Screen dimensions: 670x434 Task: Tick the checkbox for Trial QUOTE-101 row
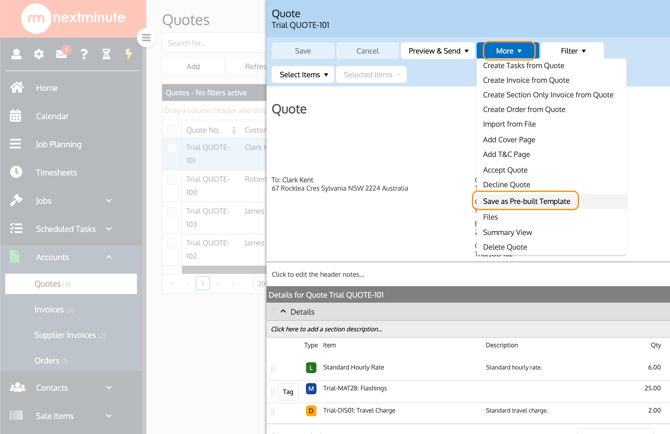tap(172, 148)
